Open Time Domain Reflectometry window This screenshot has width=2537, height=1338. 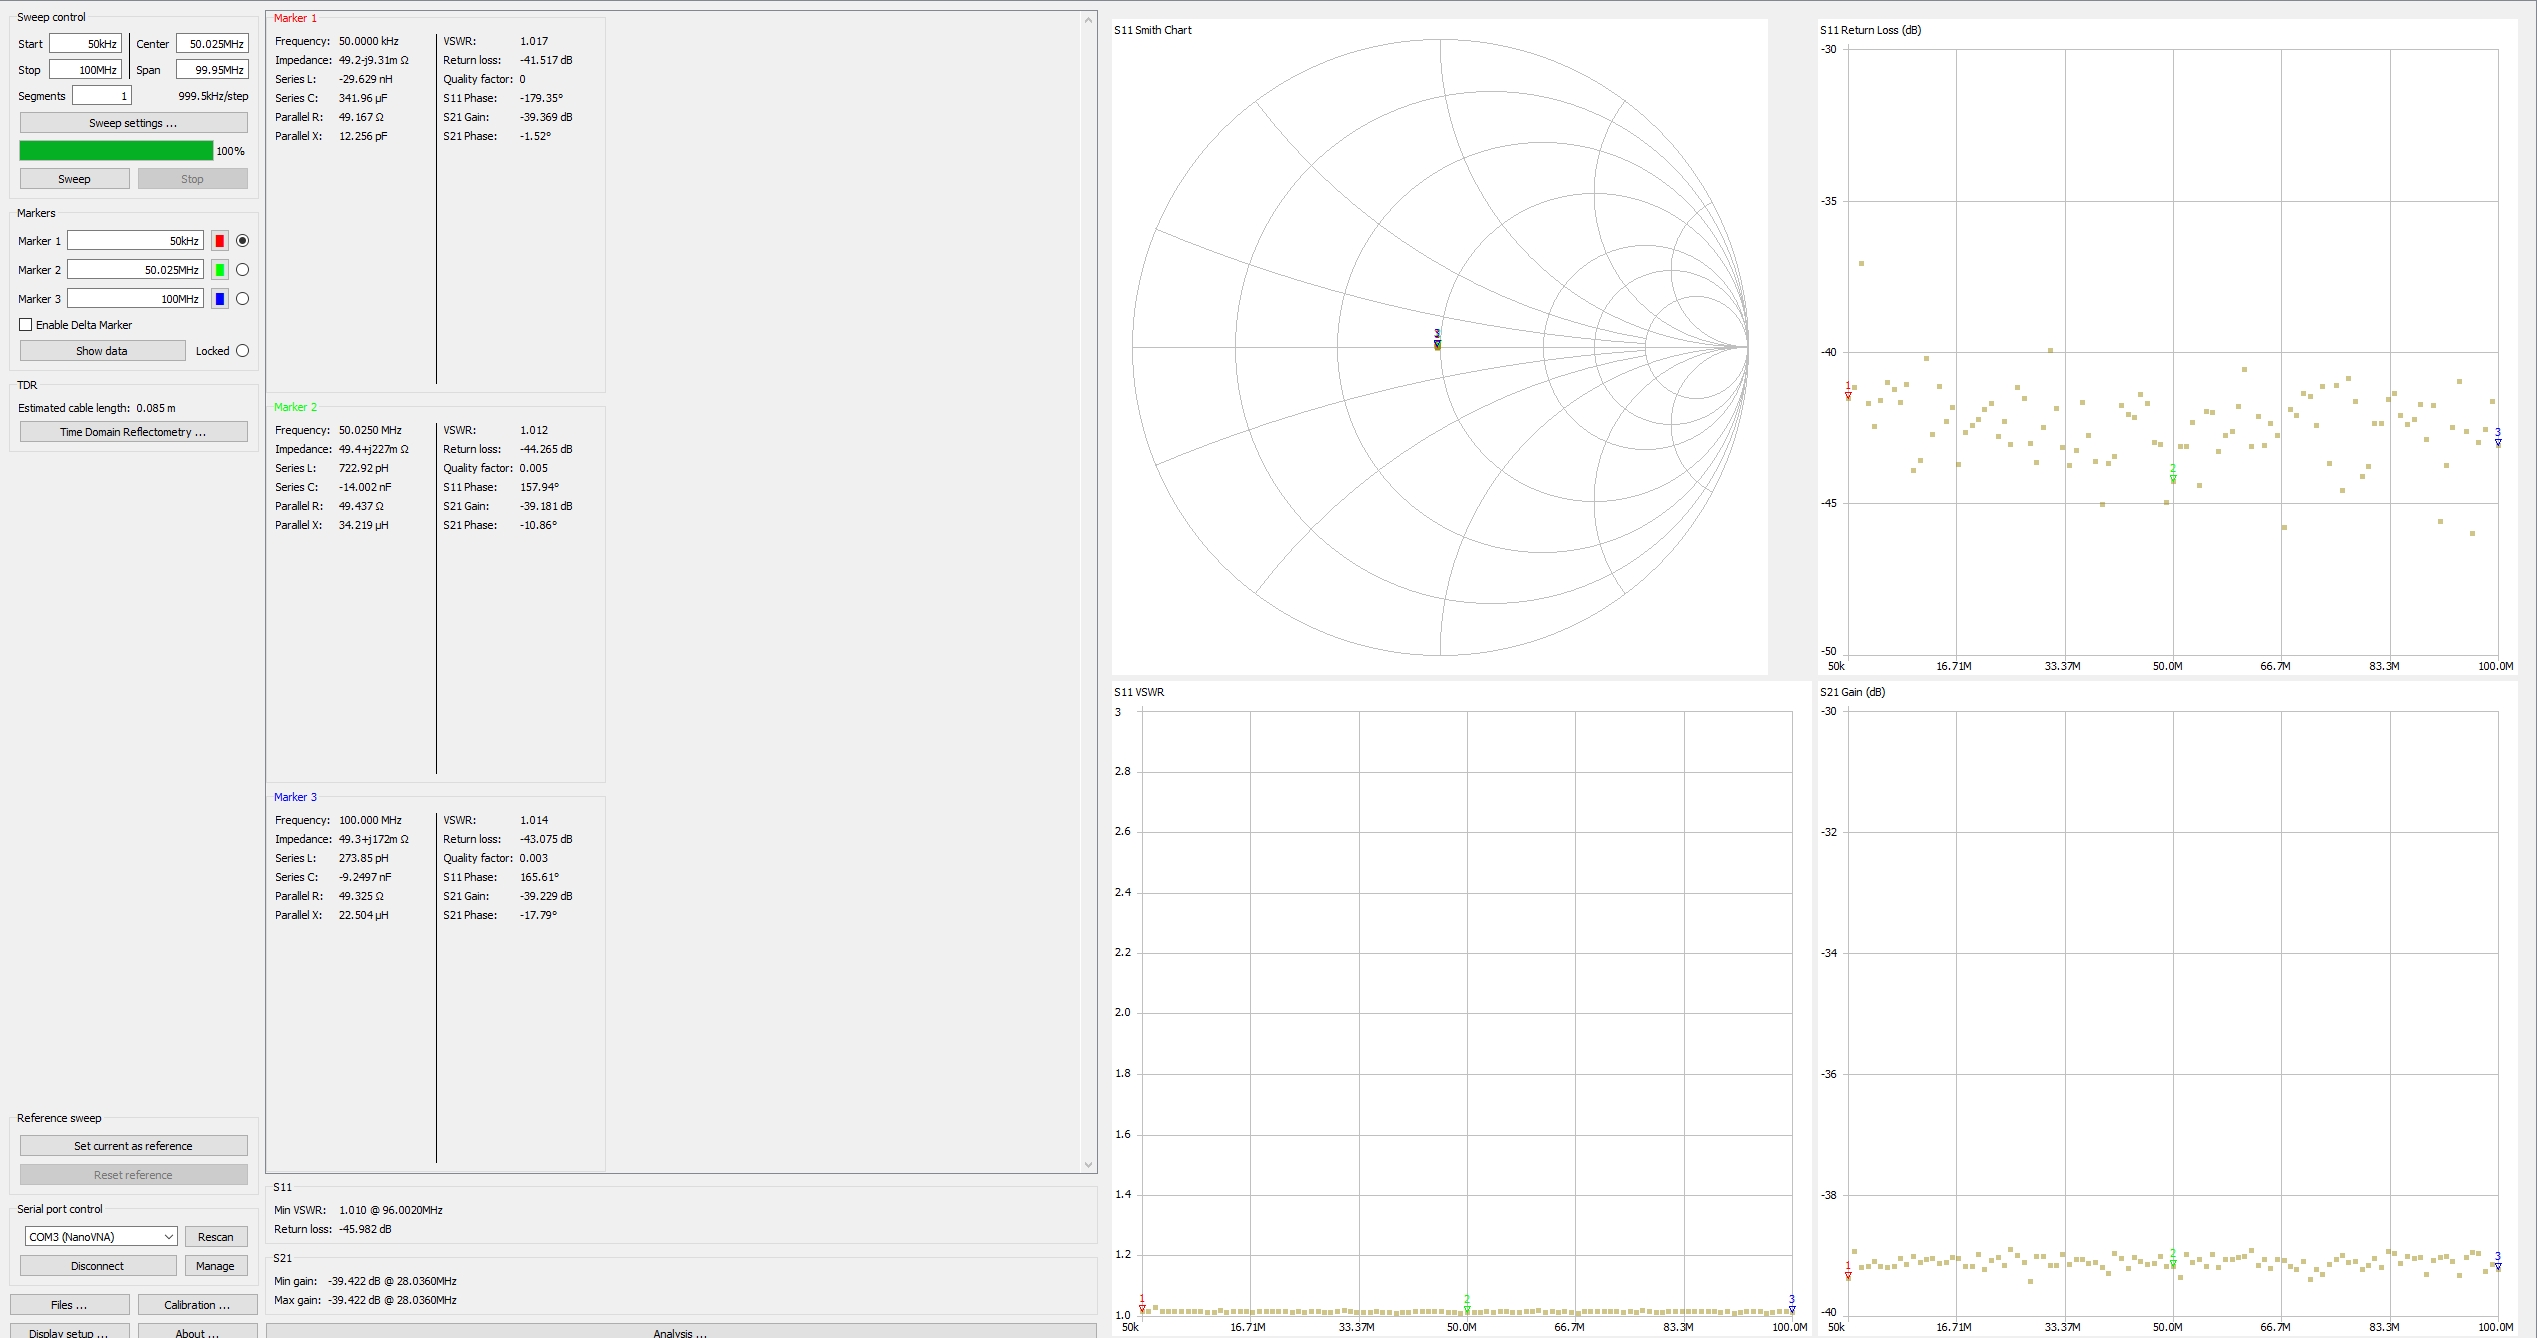click(133, 432)
